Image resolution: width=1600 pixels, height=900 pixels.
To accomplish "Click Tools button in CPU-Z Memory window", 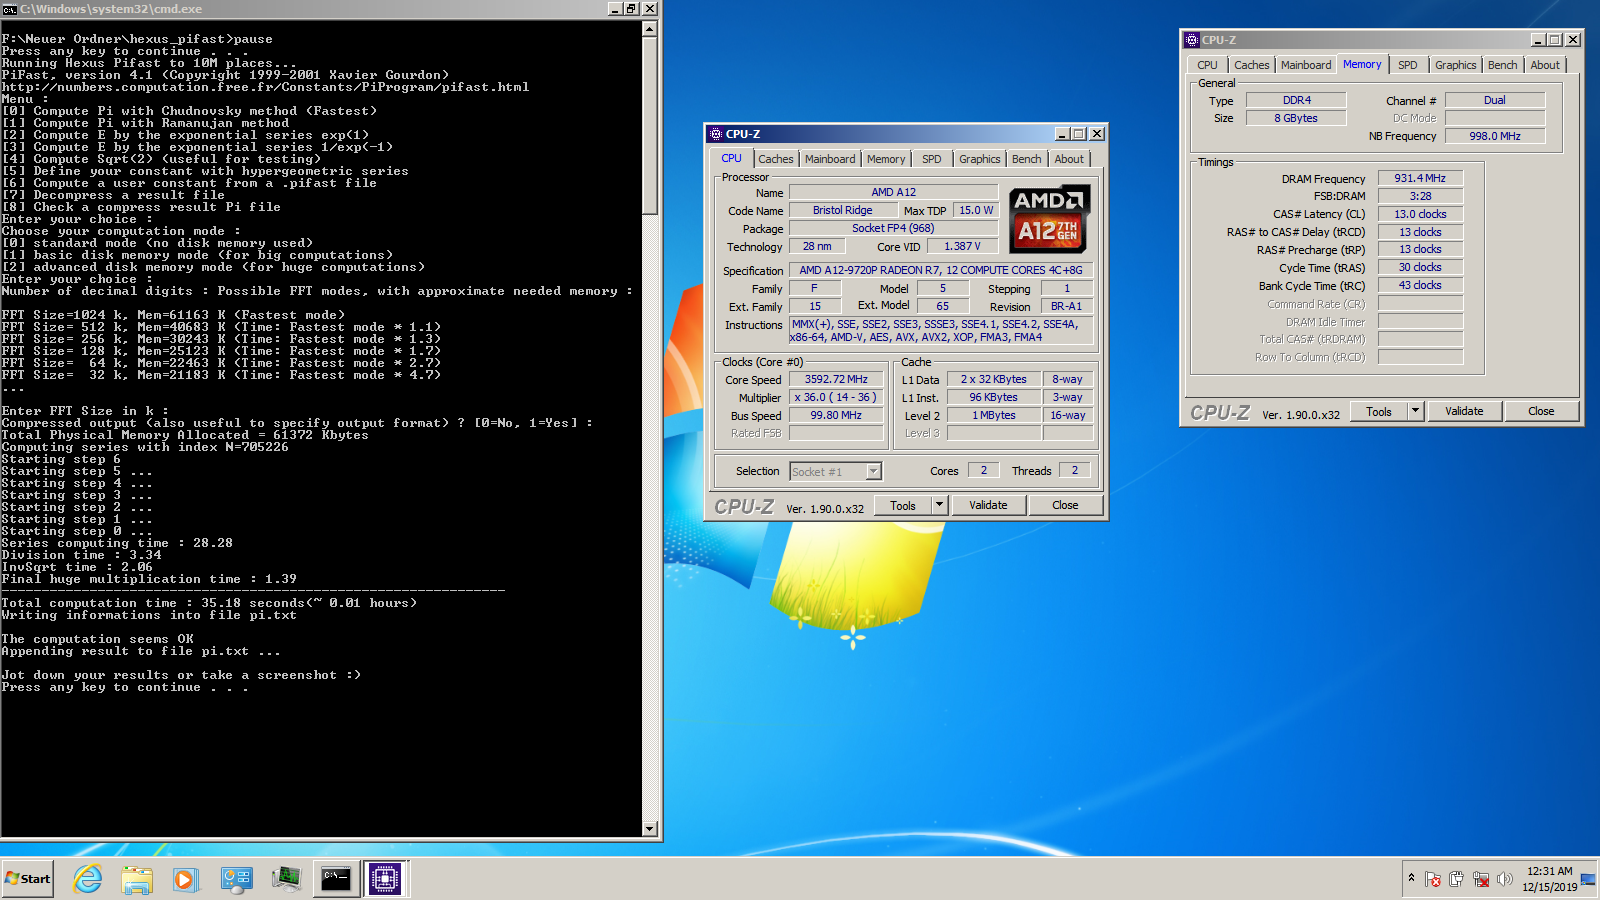I will 1379,411.
